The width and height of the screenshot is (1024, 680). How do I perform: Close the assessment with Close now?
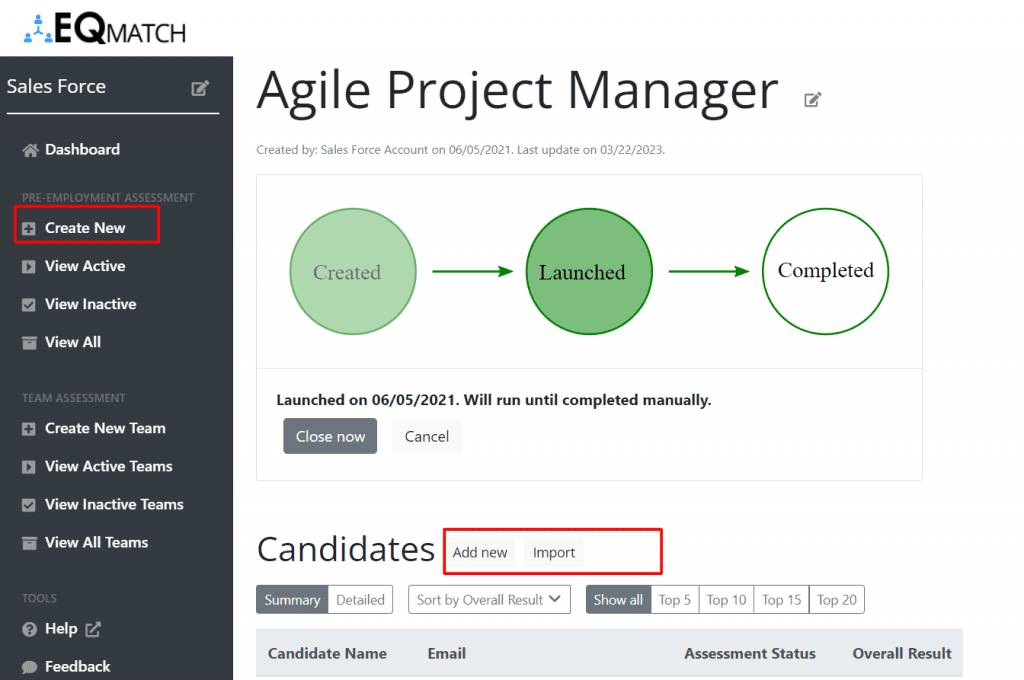click(x=330, y=436)
